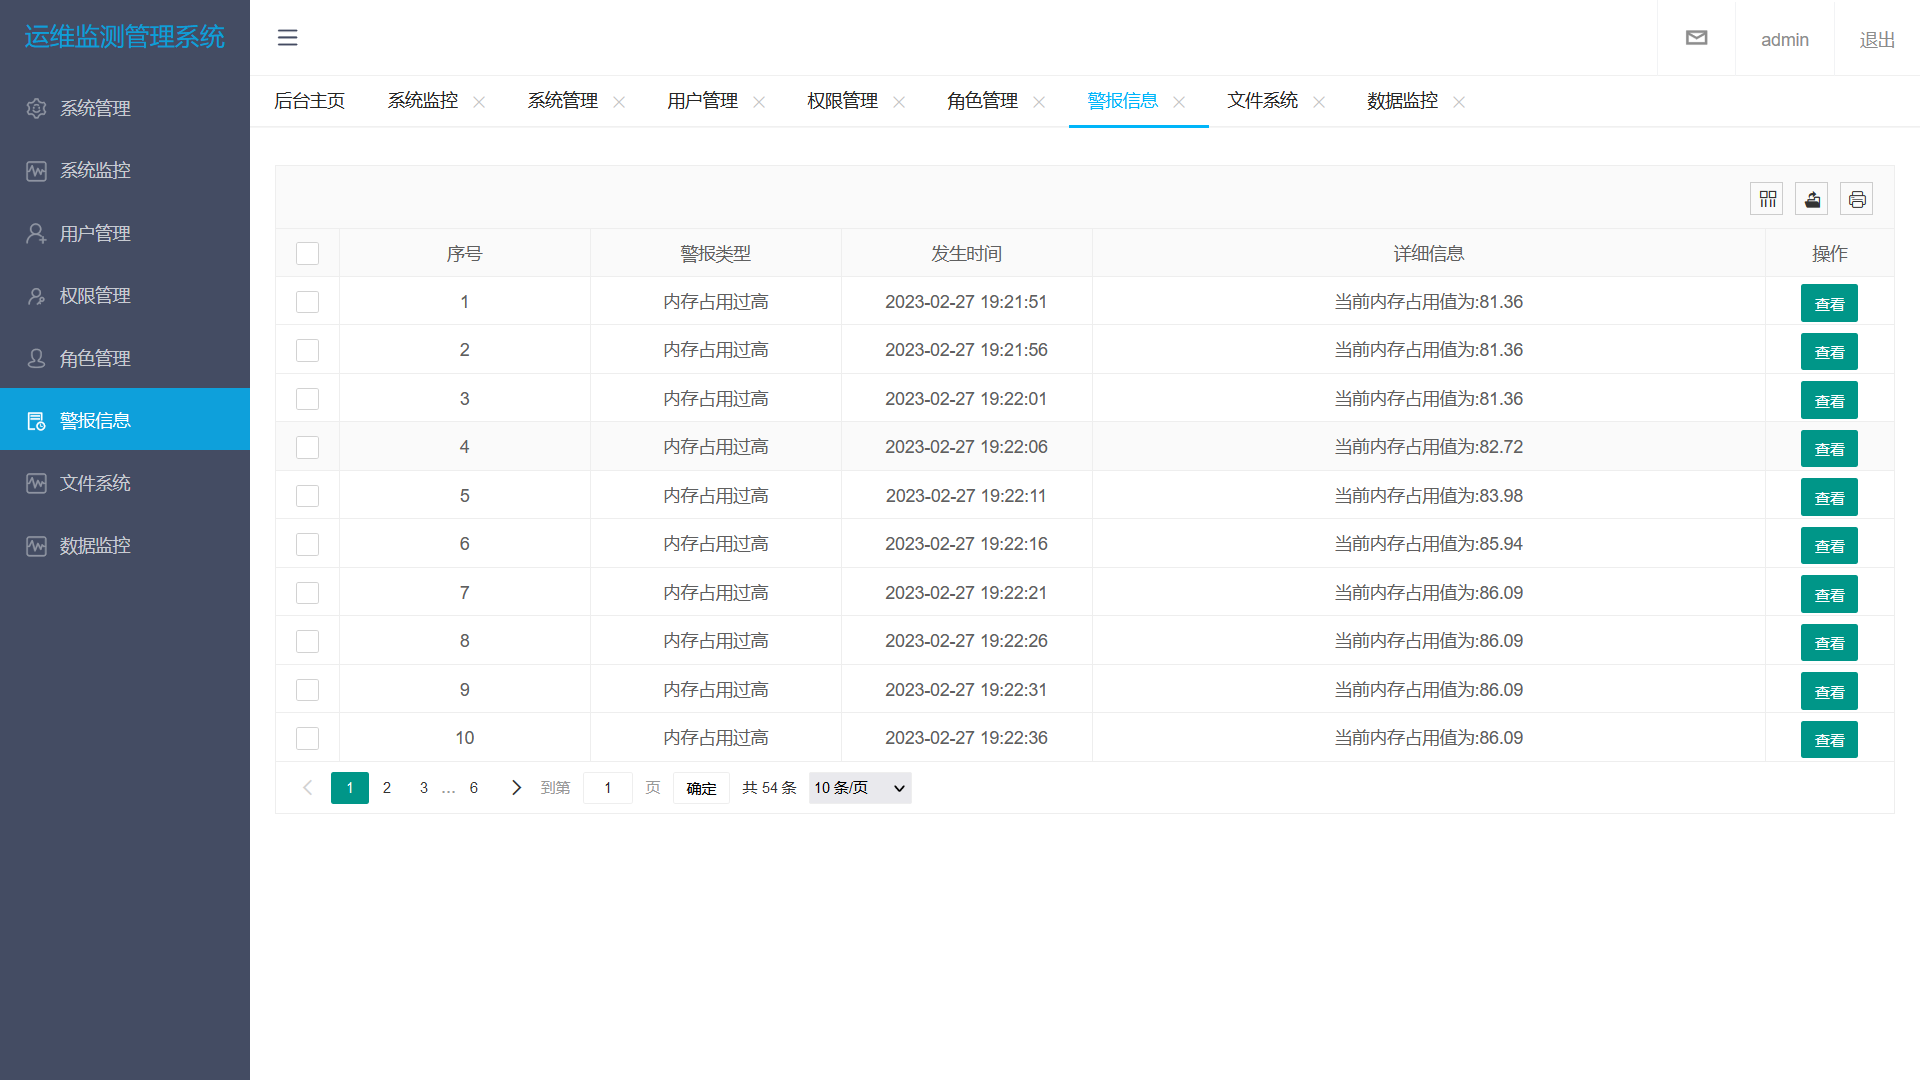Close the 角色管理 tab
The image size is (1920, 1080).
1039,102
